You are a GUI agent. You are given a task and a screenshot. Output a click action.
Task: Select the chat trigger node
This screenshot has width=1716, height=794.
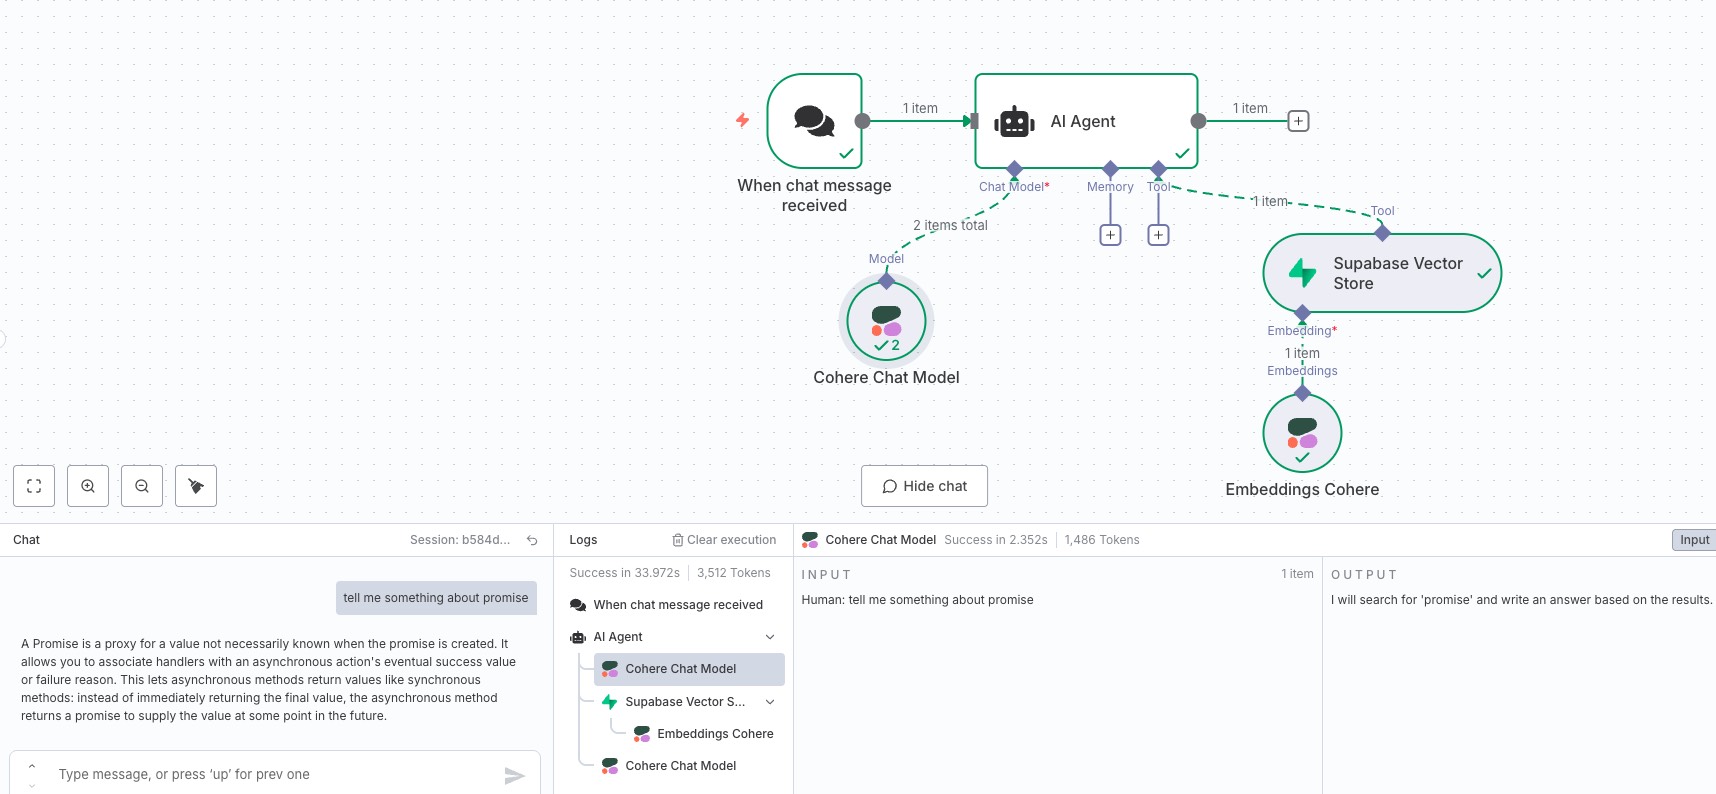[814, 121]
